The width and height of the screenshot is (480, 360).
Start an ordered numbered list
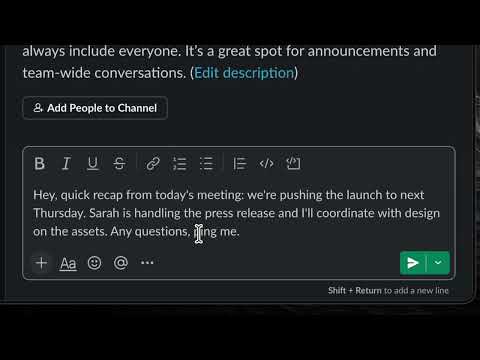click(180, 164)
